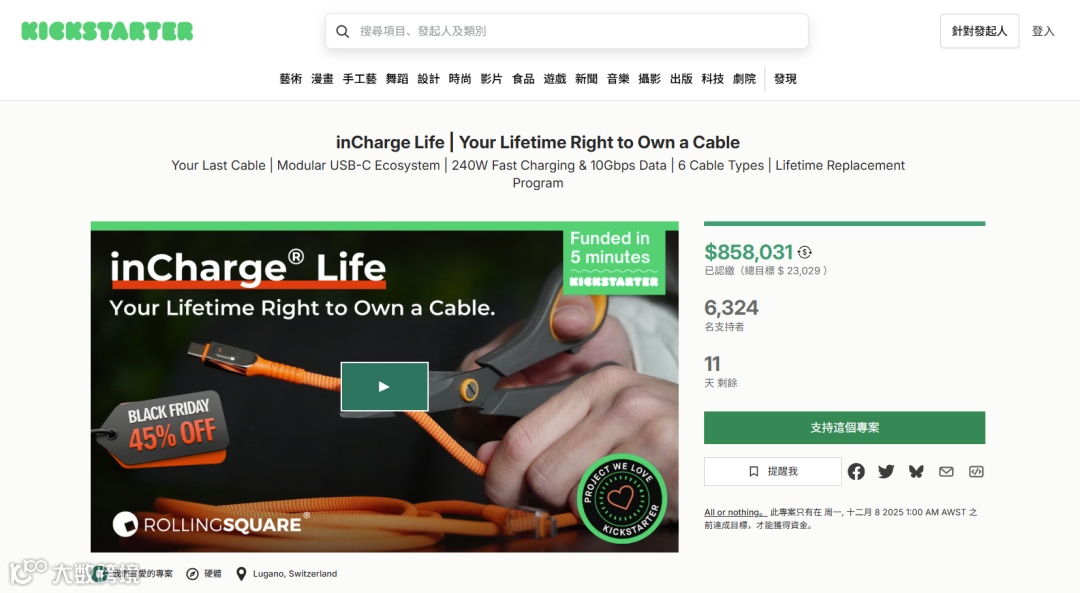Click the 登入 link
The height and width of the screenshot is (593, 1080).
coord(1043,31)
